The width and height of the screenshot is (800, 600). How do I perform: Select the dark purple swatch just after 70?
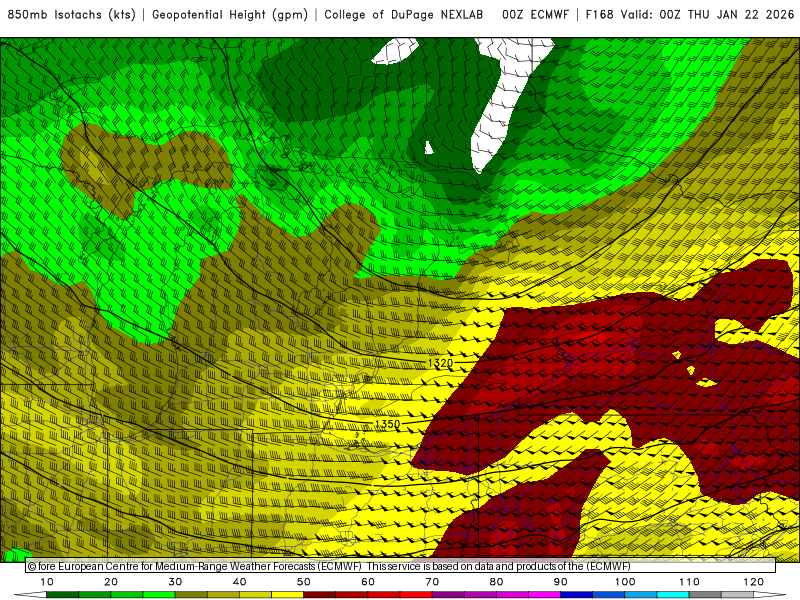pos(448,595)
